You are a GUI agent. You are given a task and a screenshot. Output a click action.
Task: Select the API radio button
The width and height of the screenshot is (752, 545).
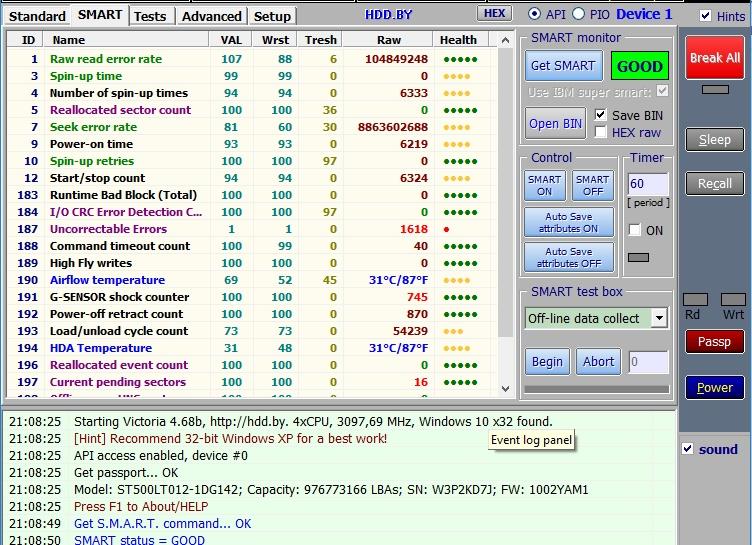(534, 14)
